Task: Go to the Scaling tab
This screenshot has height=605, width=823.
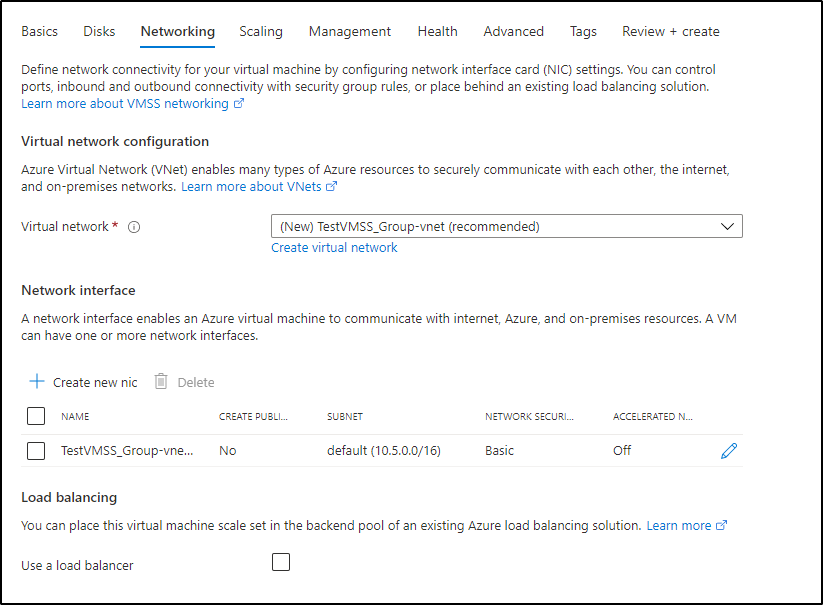Action: (x=261, y=32)
